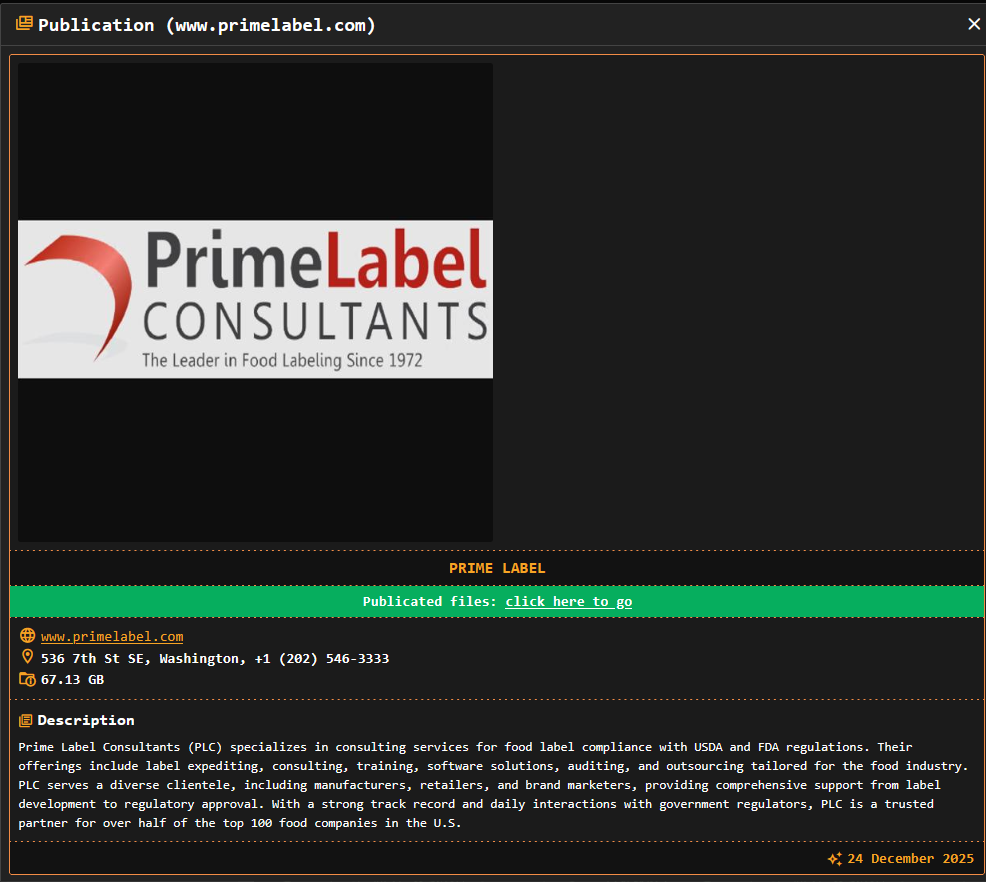
Task: Click the Description section icon
Action: tap(25, 720)
